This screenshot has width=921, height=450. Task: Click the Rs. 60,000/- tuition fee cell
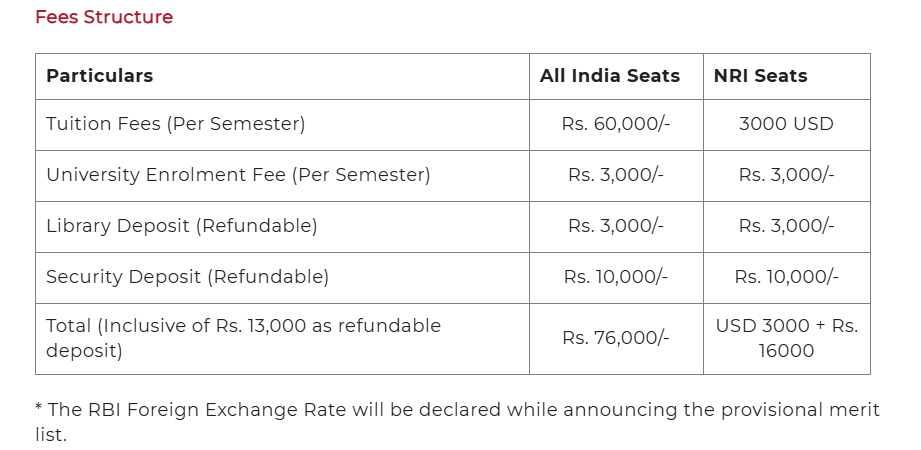click(x=616, y=125)
